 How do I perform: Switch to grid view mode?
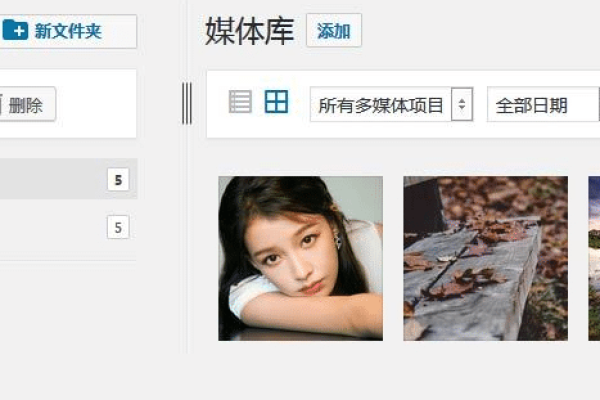point(276,102)
